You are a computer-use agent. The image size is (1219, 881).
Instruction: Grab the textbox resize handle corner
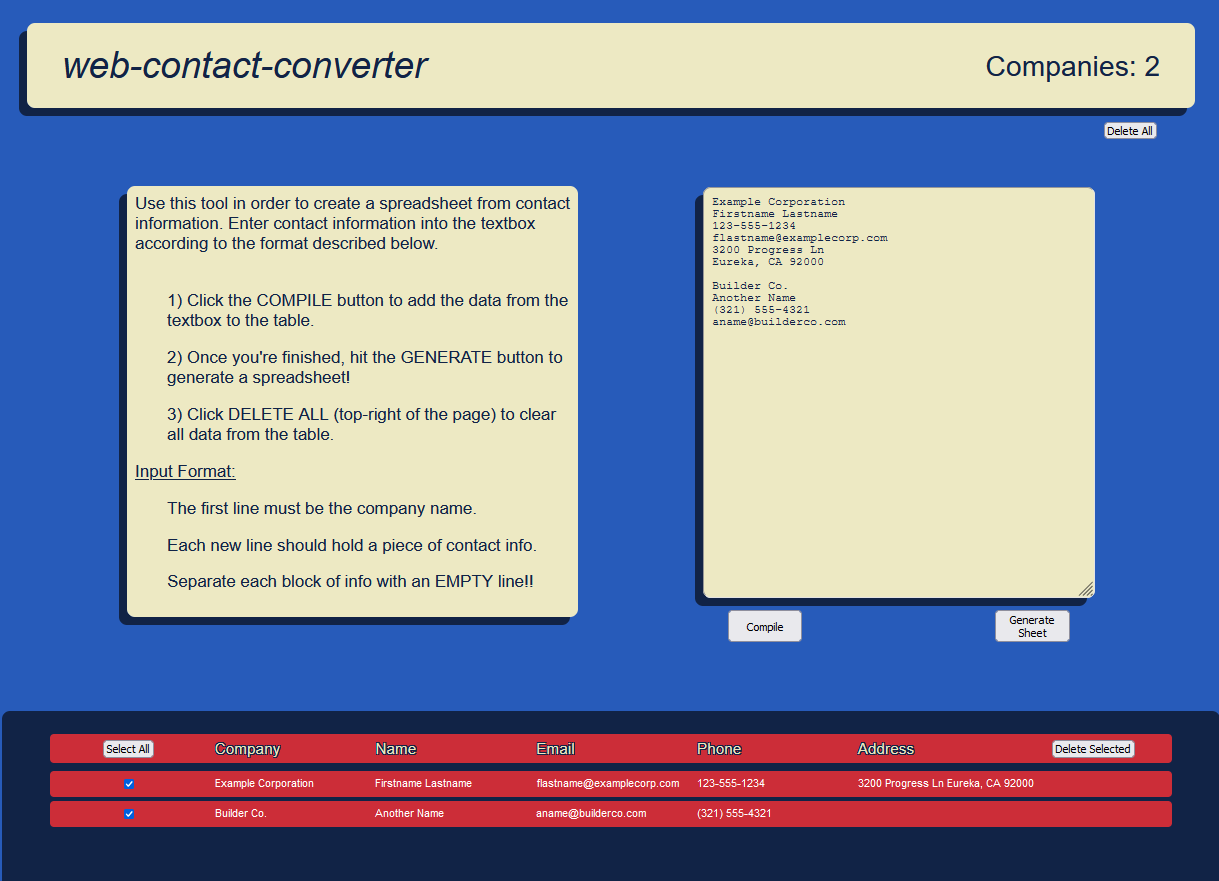click(1086, 589)
